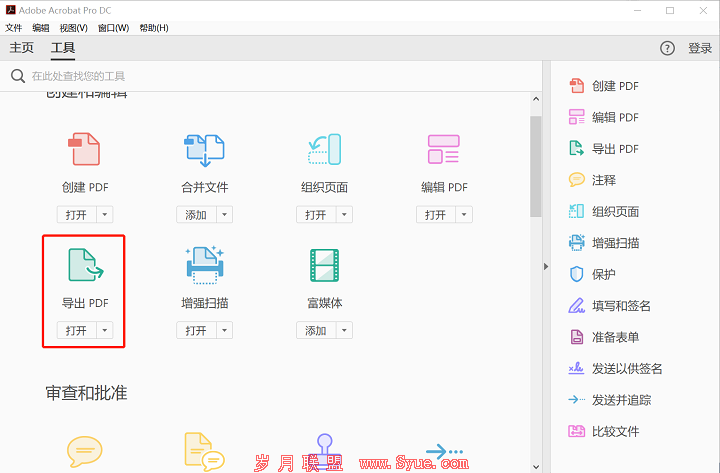Image resolution: width=720 pixels, height=473 pixels.
Task: Select 注释 comment tool in sidebar
Action: [592, 180]
